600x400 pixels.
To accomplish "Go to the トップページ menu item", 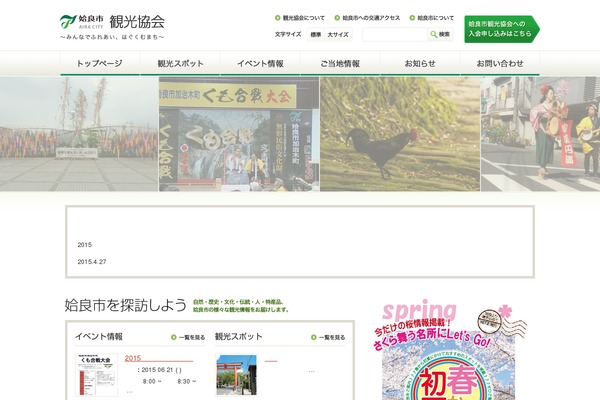I will point(100,64).
